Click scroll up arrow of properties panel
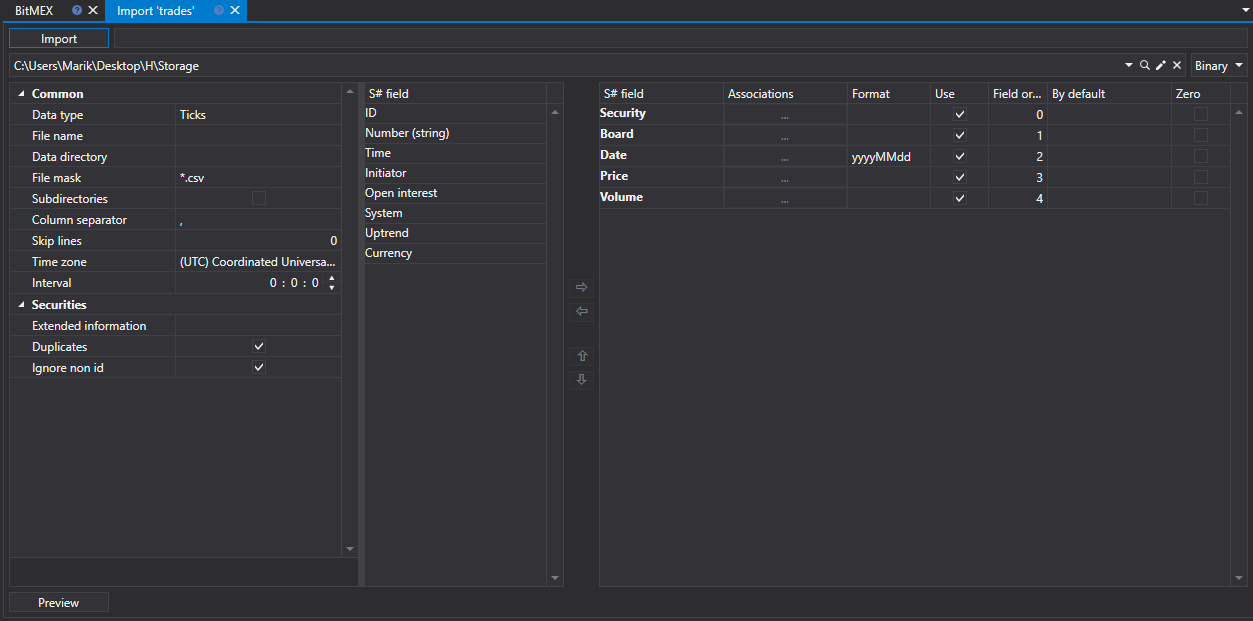 click(349, 91)
